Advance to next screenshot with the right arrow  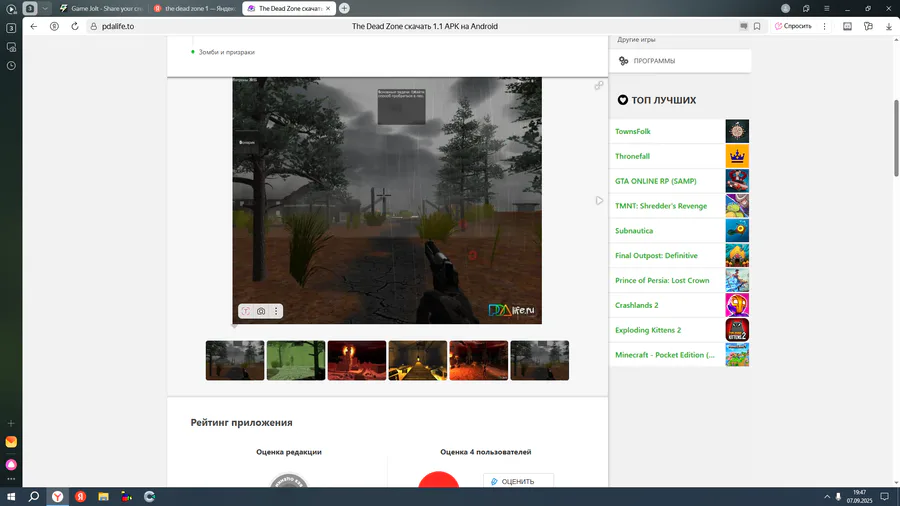pyautogui.click(x=599, y=201)
